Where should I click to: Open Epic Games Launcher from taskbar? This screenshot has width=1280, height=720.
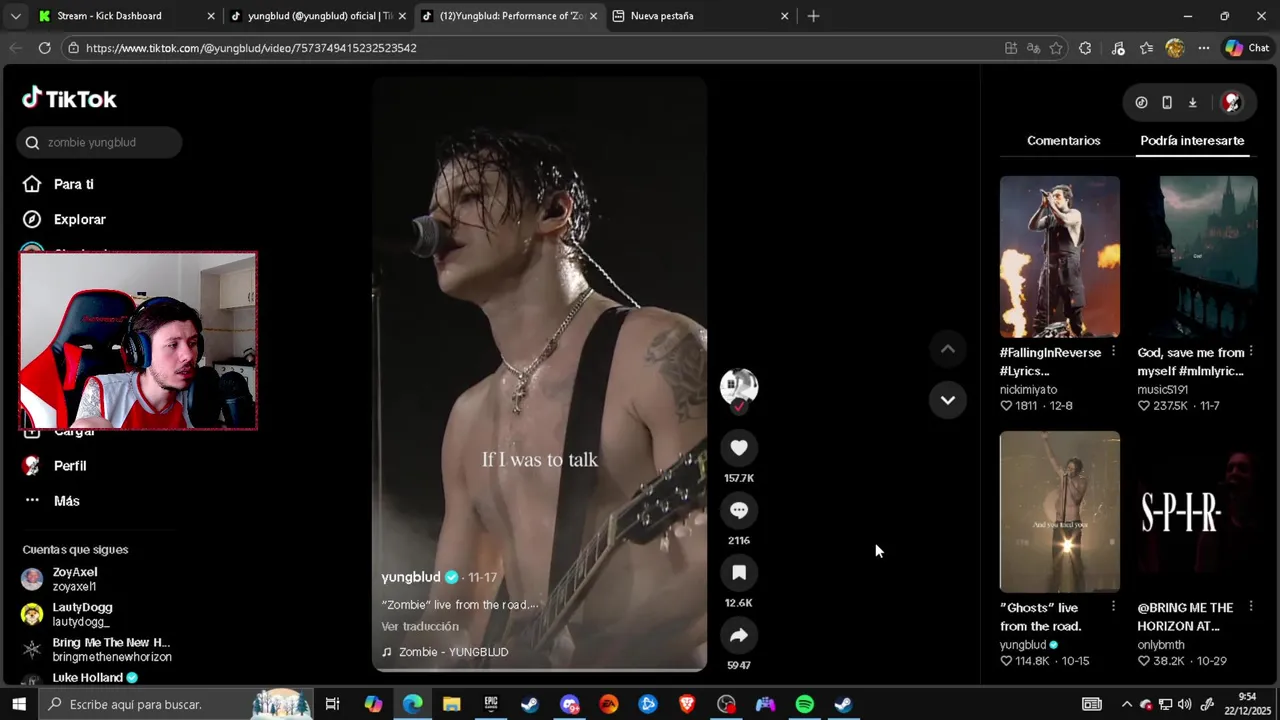point(491,704)
